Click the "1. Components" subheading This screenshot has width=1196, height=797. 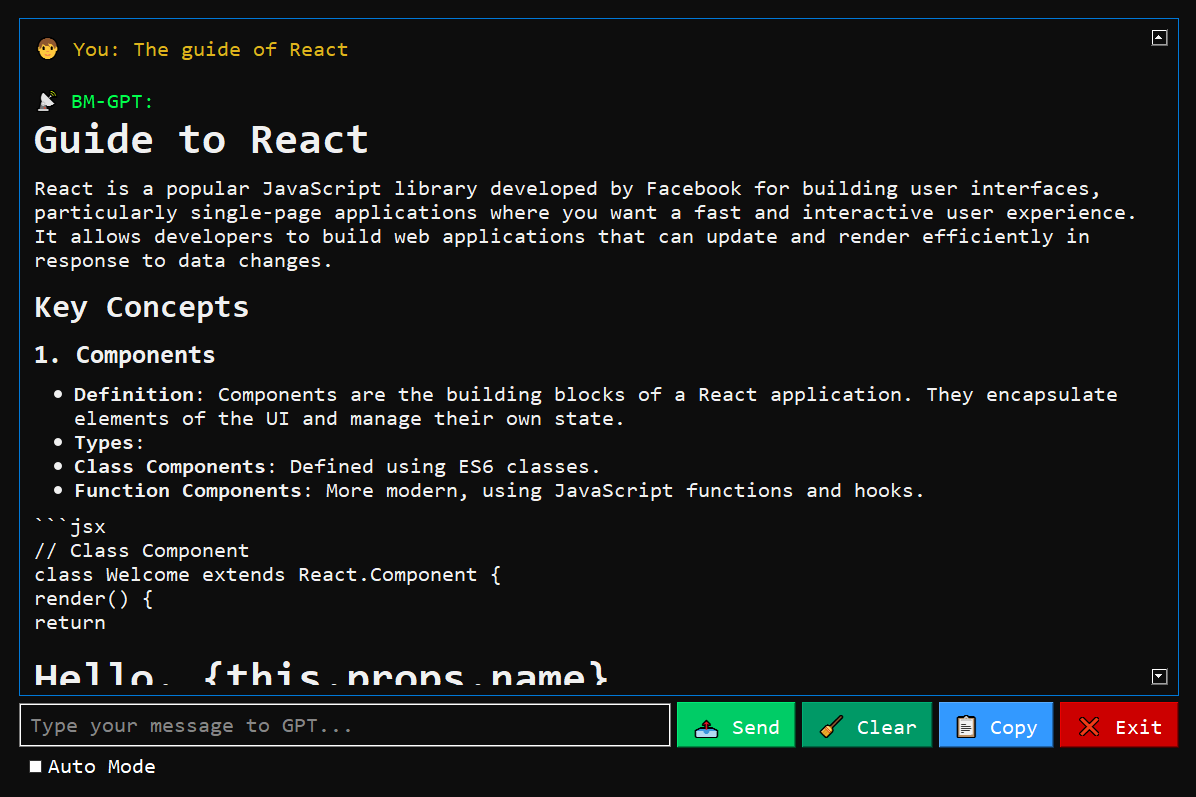(125, 355)
